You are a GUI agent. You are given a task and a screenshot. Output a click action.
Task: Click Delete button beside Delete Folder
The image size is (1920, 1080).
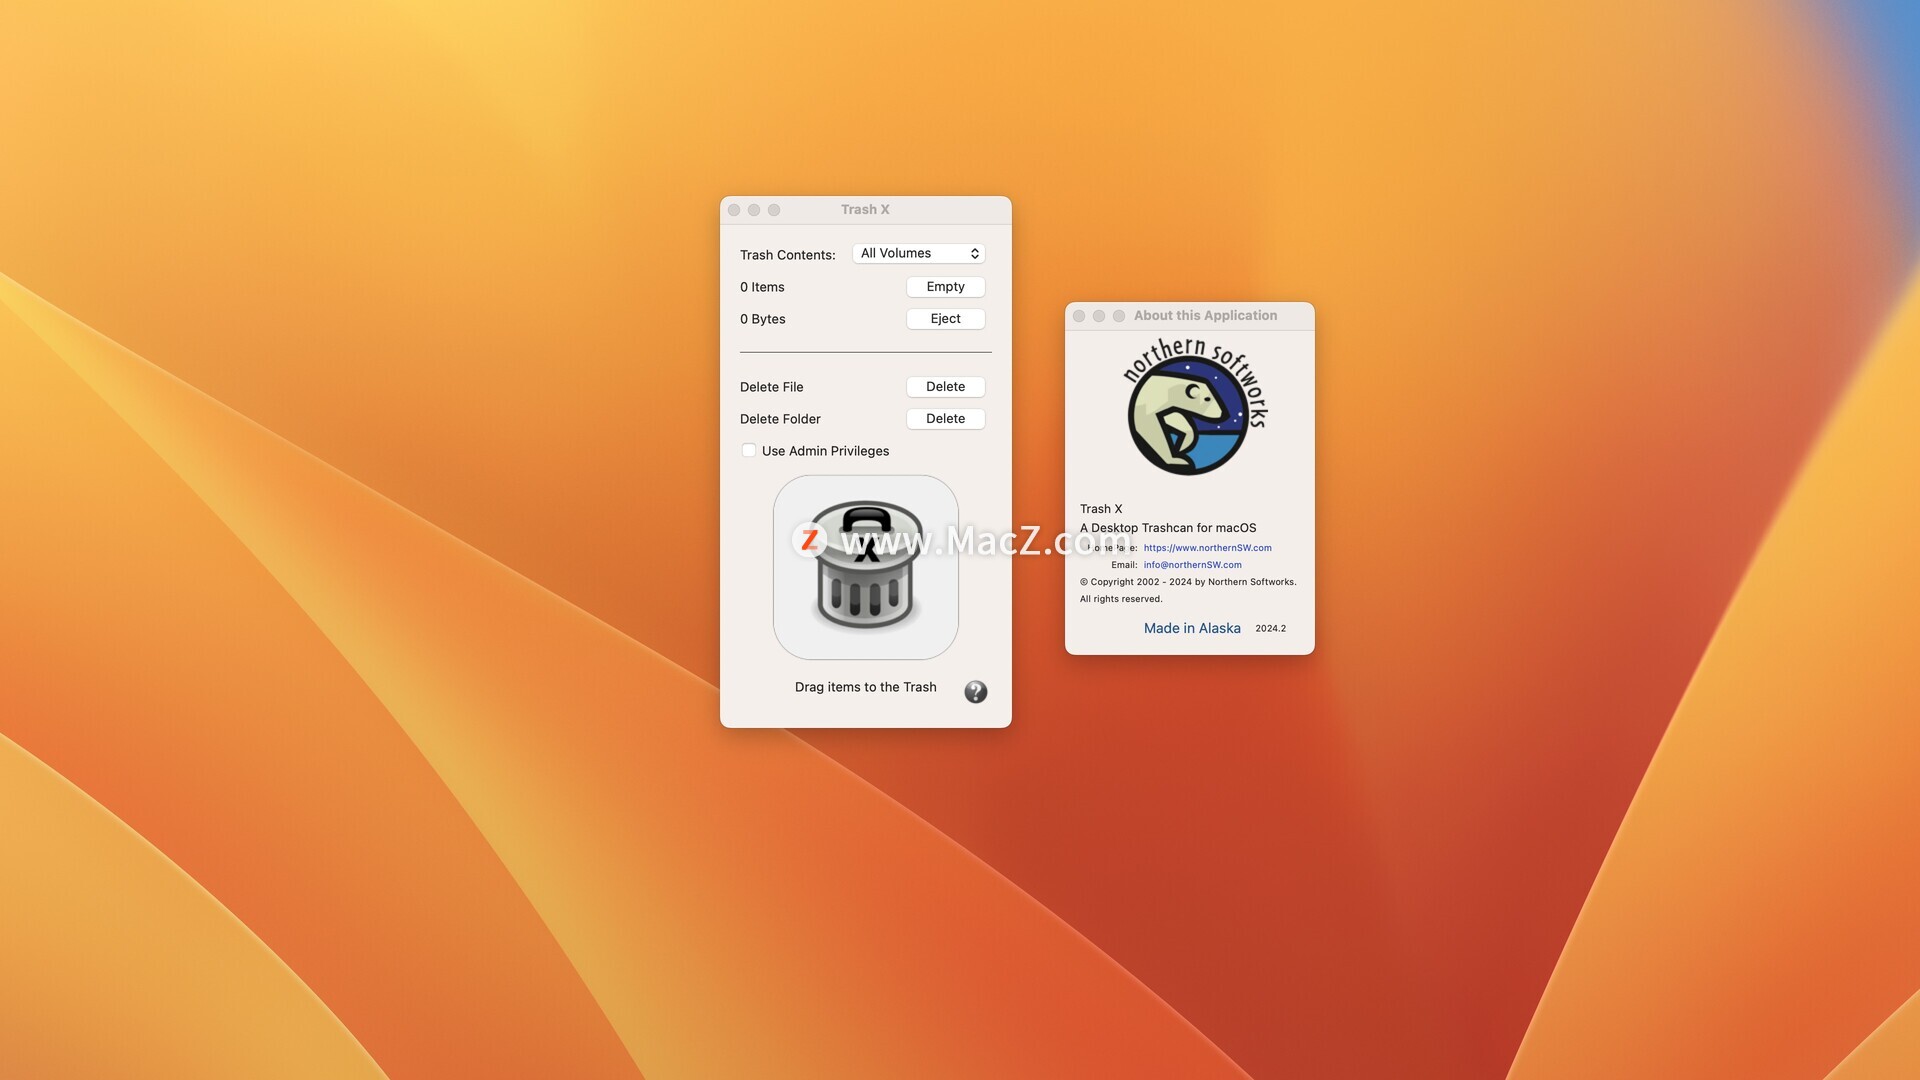click(x=945, y=419)
